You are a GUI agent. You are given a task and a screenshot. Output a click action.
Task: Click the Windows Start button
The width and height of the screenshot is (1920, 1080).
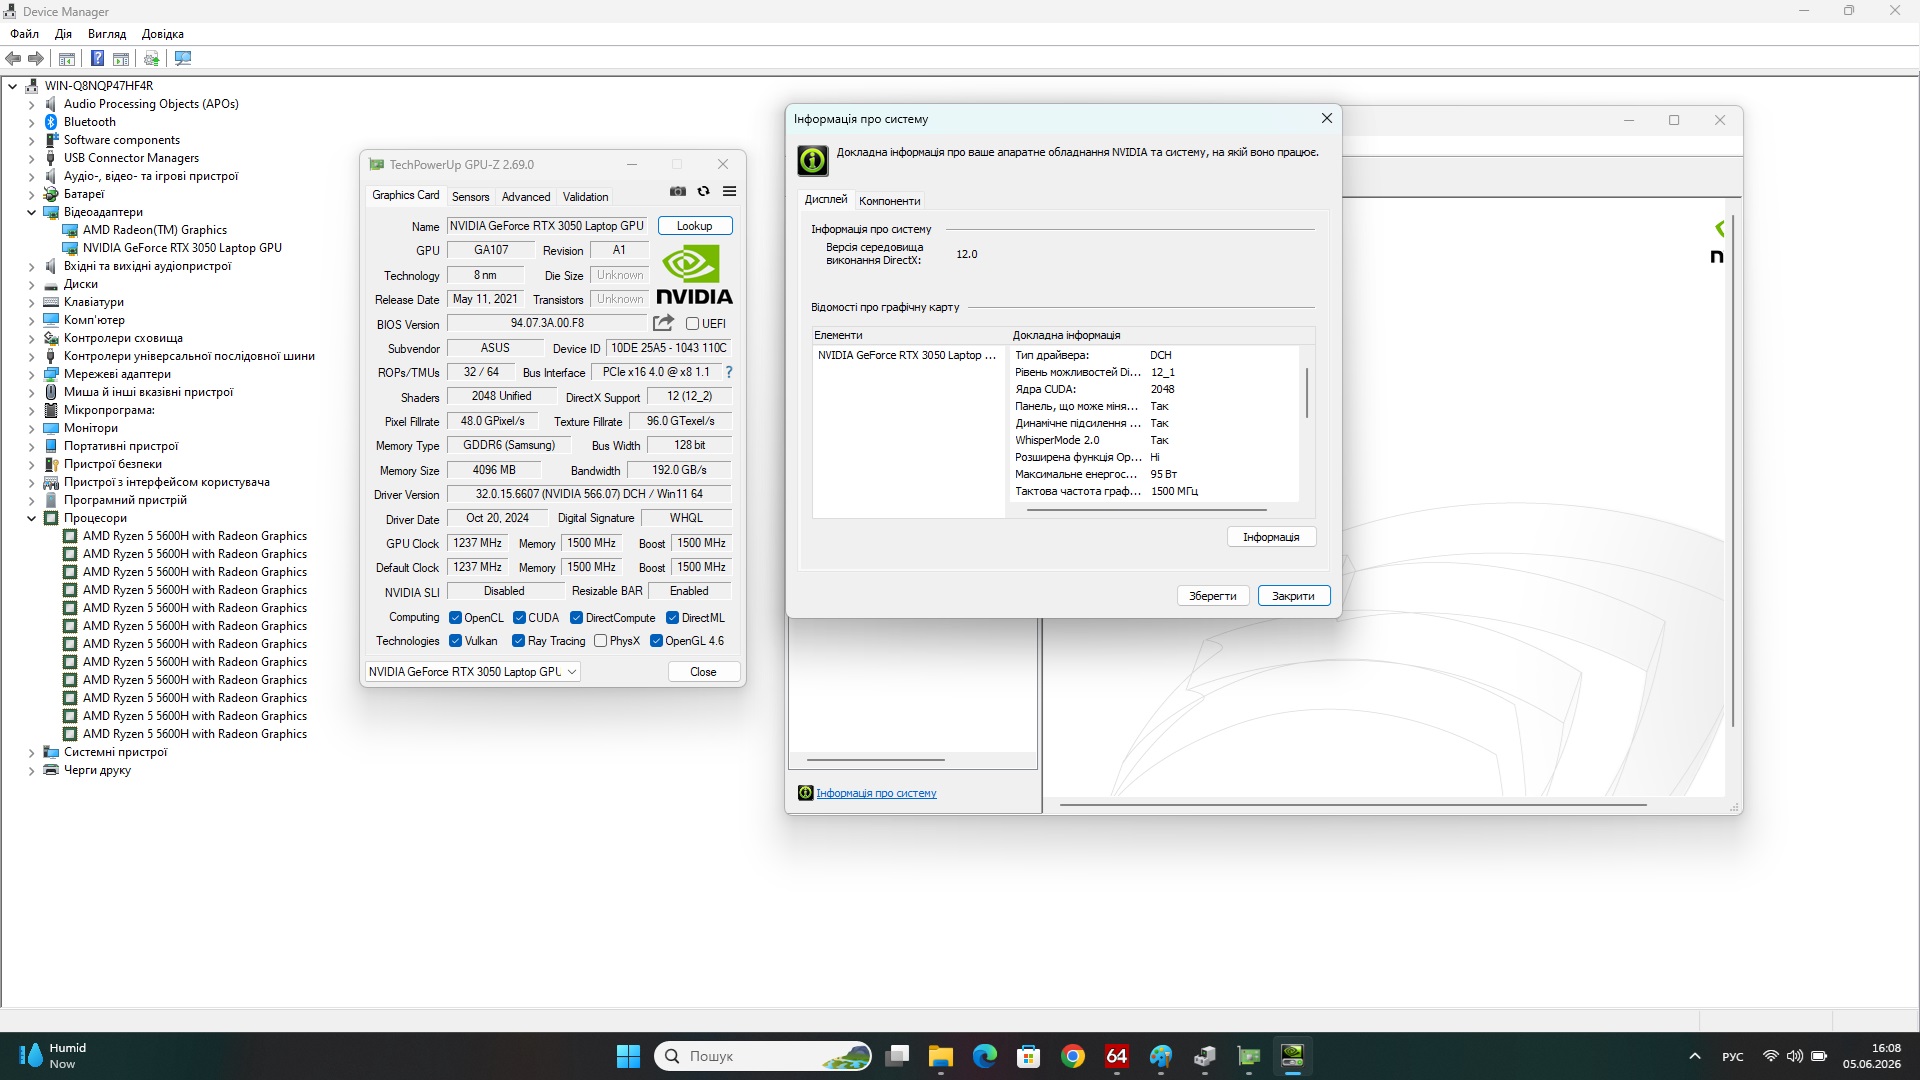coord(628,1056)
